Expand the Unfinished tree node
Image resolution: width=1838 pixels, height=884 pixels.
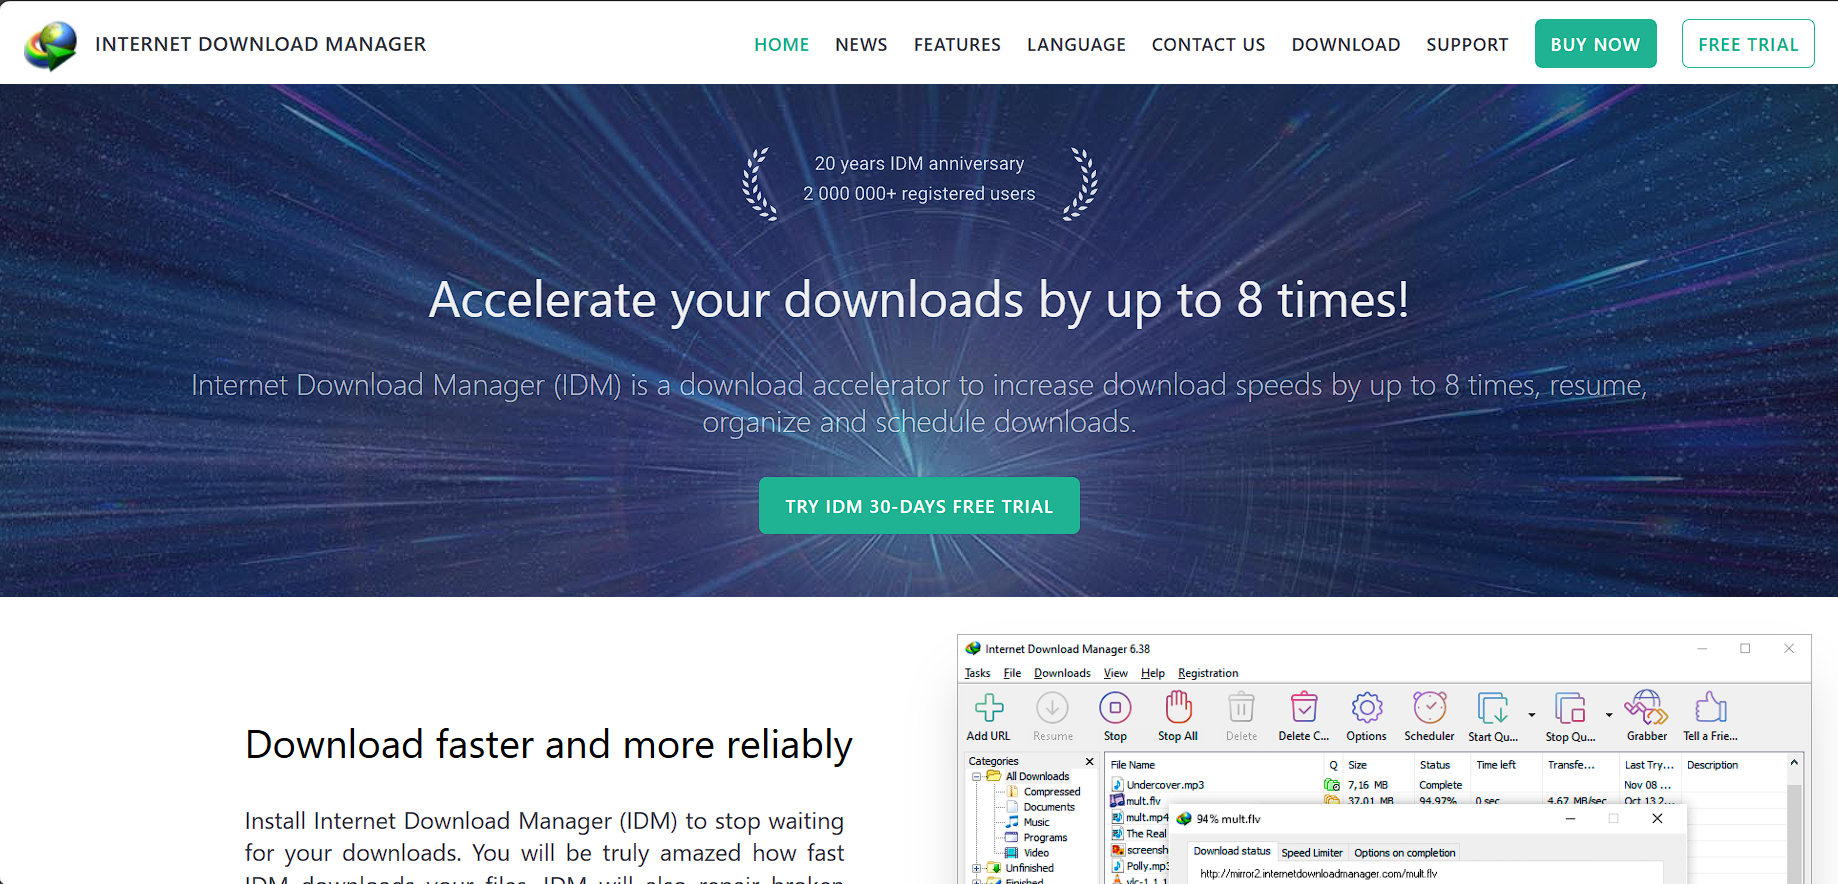977,868
